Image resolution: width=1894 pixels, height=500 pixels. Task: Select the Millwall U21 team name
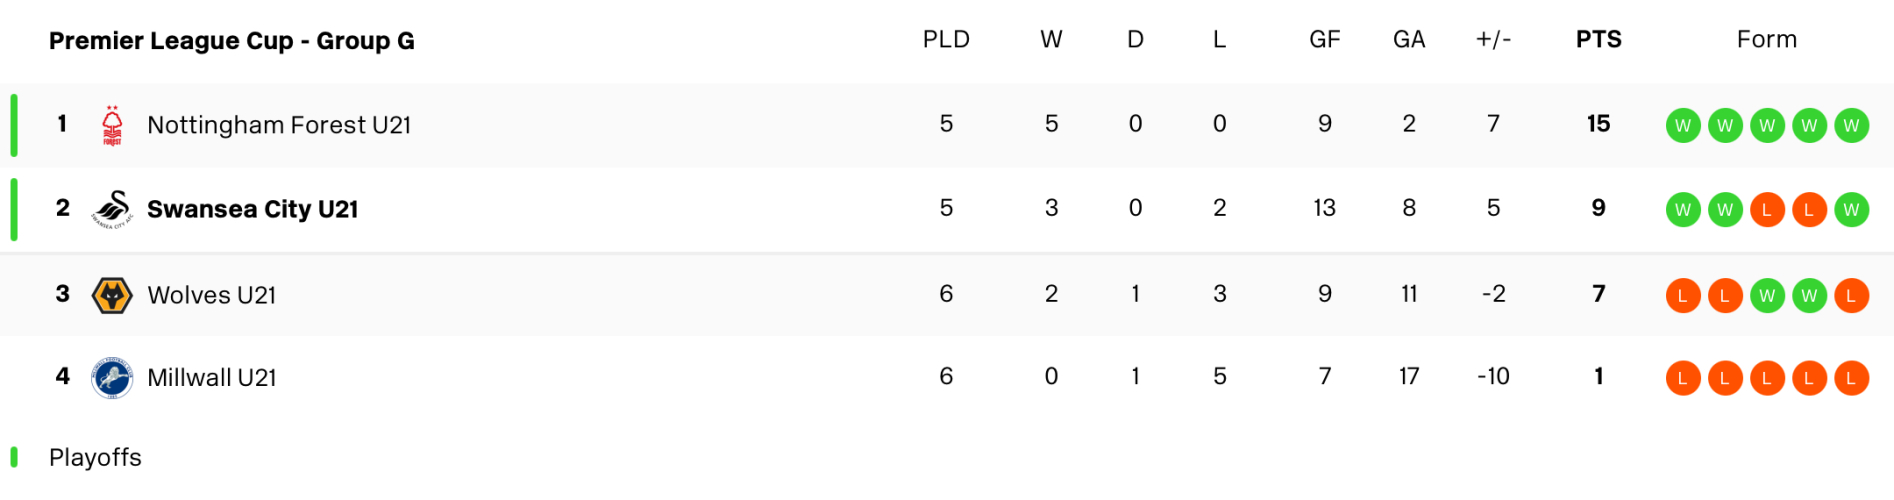pyautogui.click(x=211, y=378)
